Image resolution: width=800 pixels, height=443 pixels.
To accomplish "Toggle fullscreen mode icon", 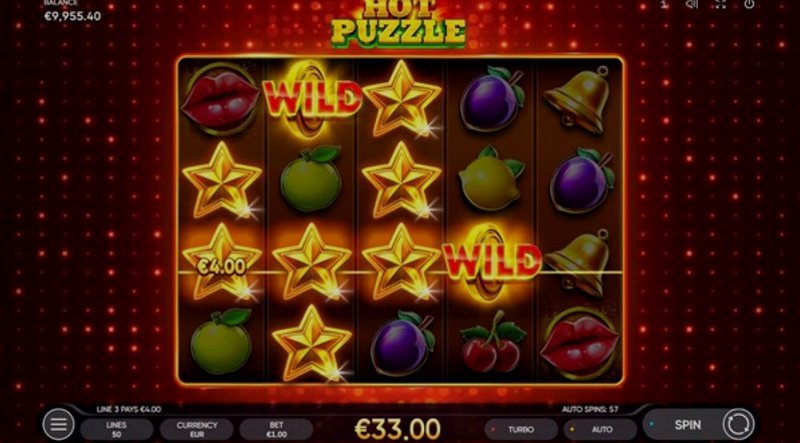I will (720, 4).
